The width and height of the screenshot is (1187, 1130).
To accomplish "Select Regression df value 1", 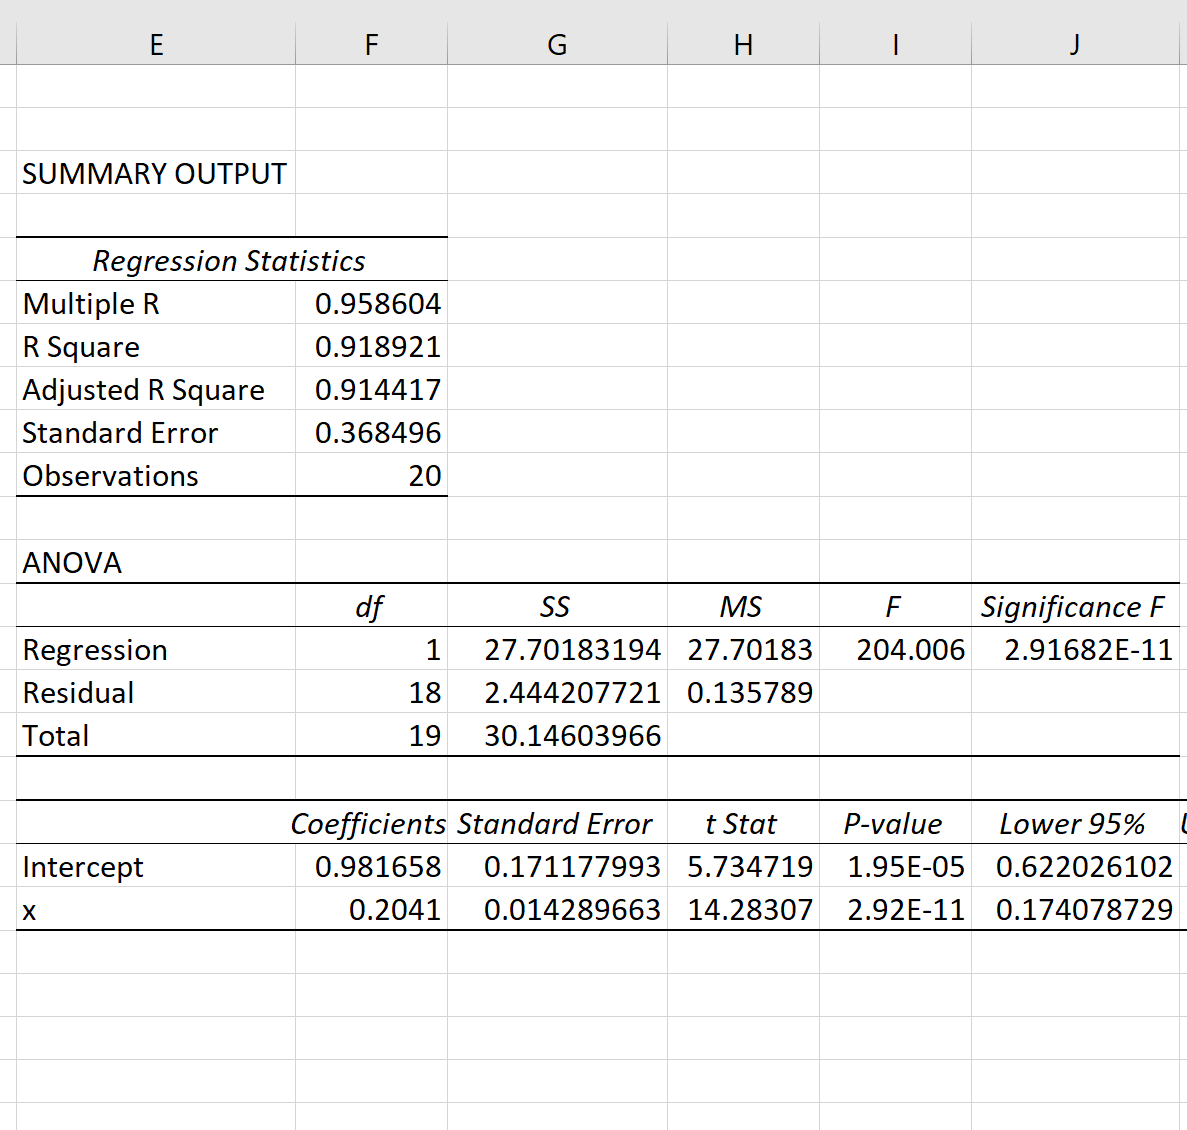I will (x=371, y=649).
